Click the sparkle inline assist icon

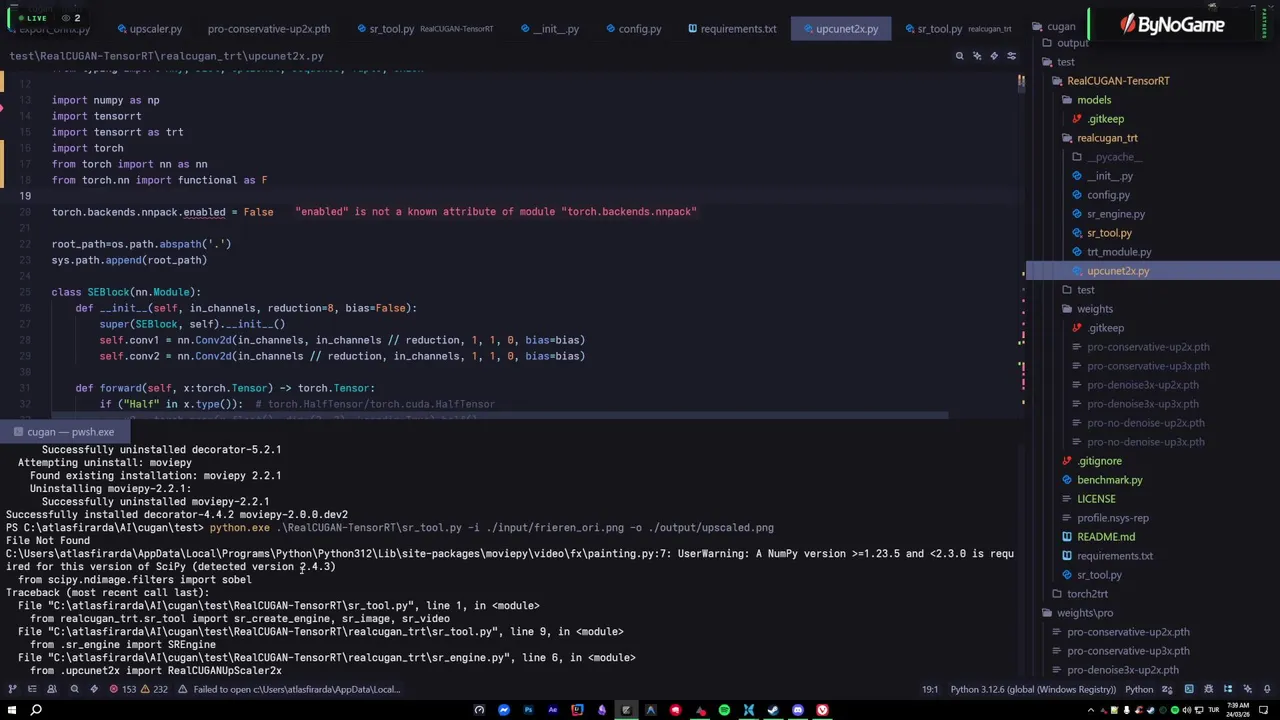pos(976,56)
